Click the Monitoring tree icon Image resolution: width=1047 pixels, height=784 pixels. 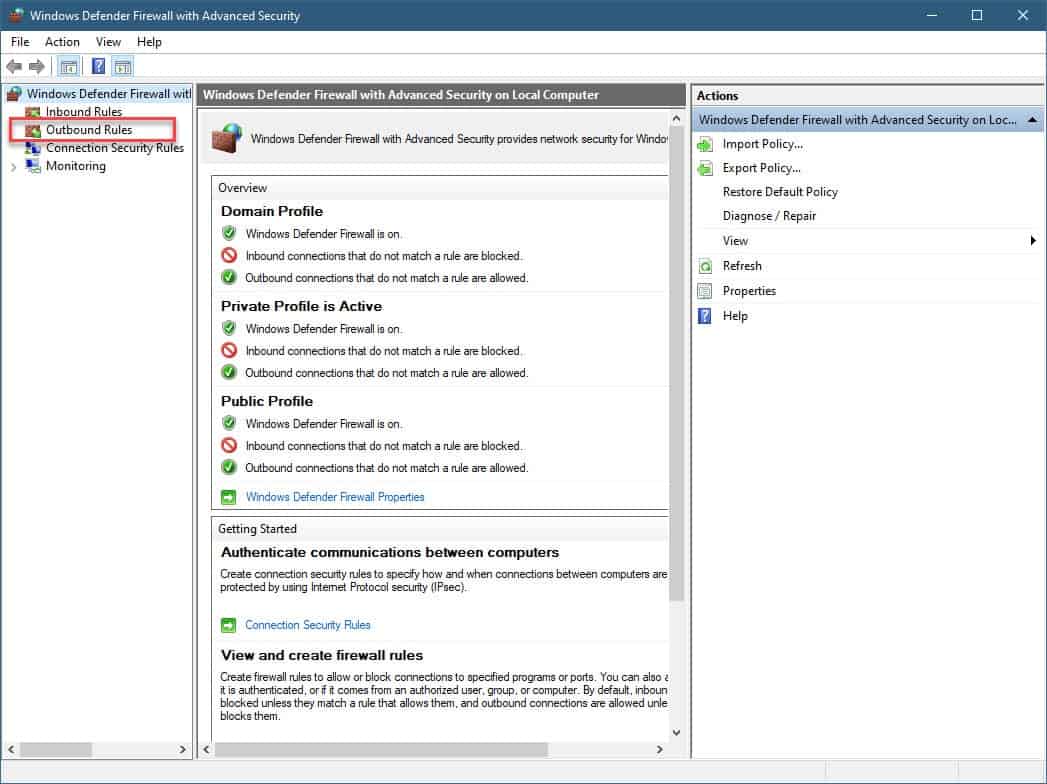point(33,166)
